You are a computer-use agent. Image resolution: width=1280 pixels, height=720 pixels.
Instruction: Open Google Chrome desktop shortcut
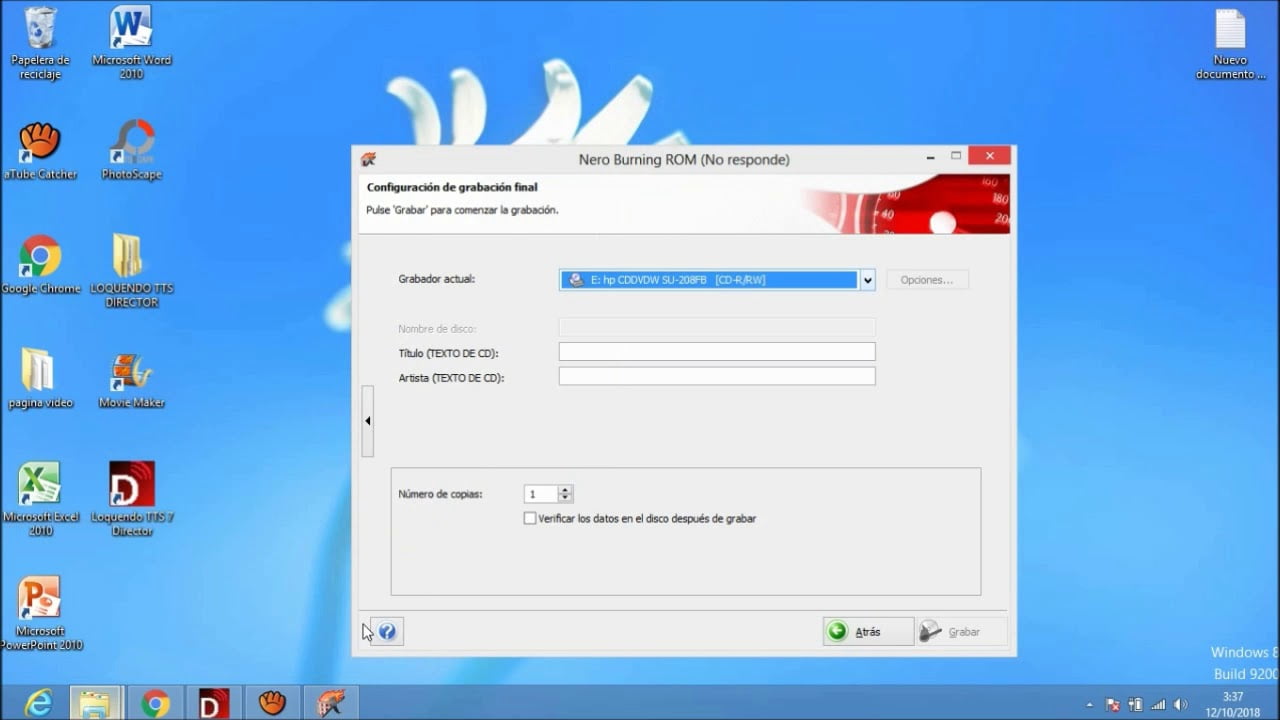[40, 265]
